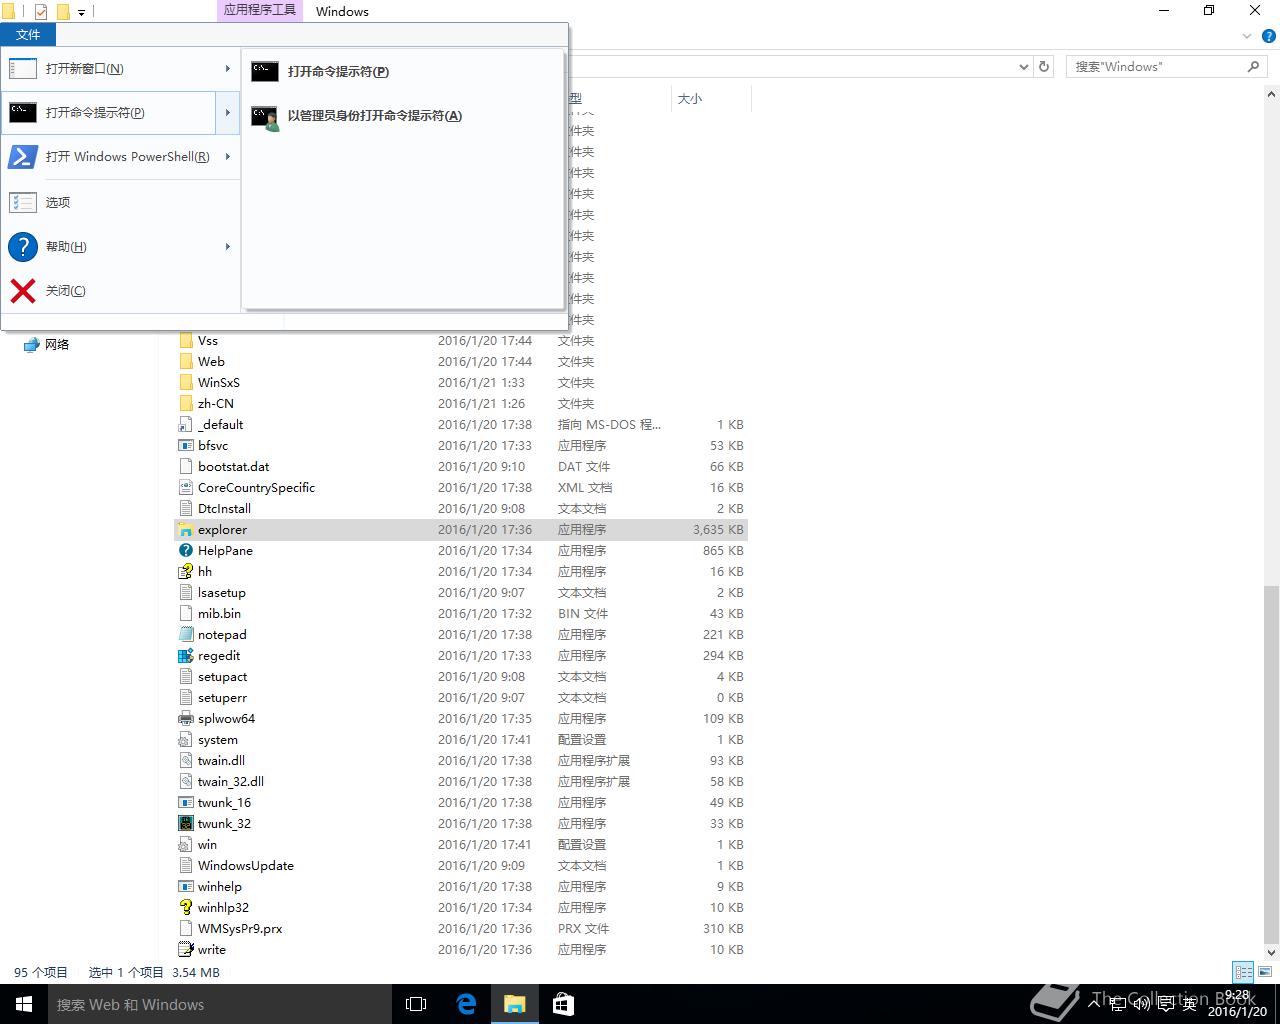Screen dimensions: 1280x1024
Task: Click 关闭 (Close) in file menu
Action: point(120,290)
